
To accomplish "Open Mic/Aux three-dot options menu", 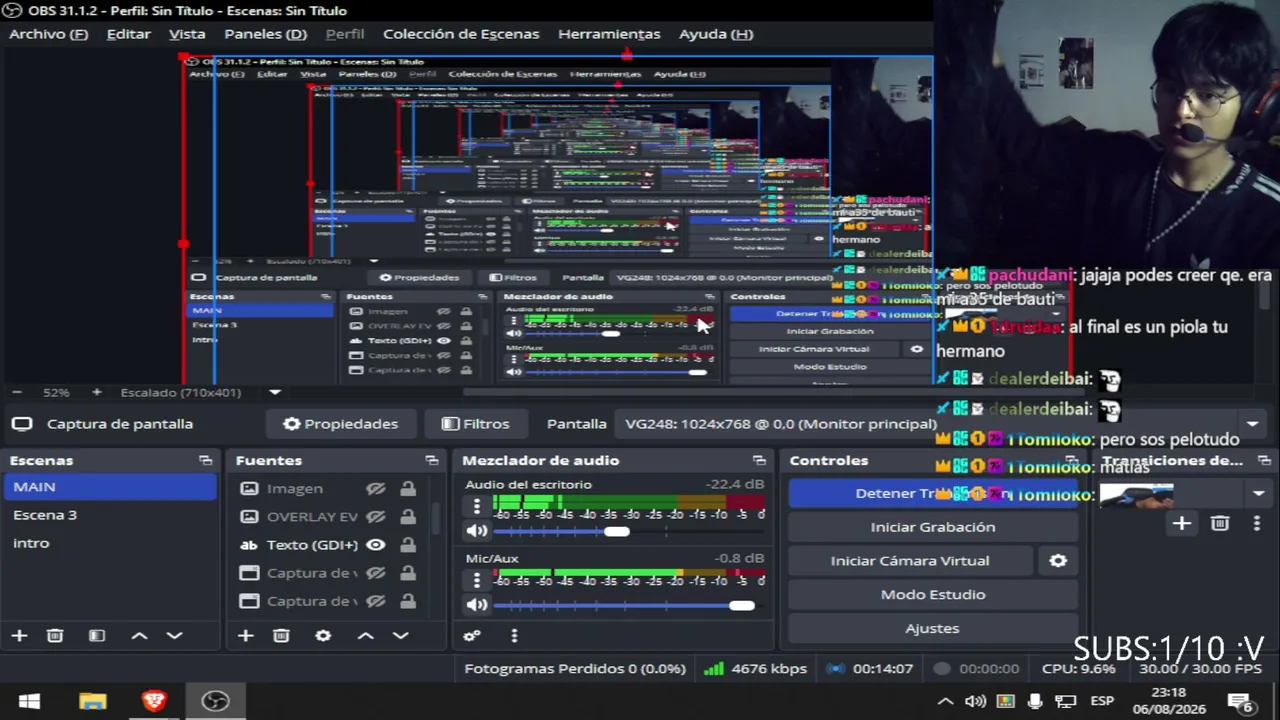I will 477,581.
